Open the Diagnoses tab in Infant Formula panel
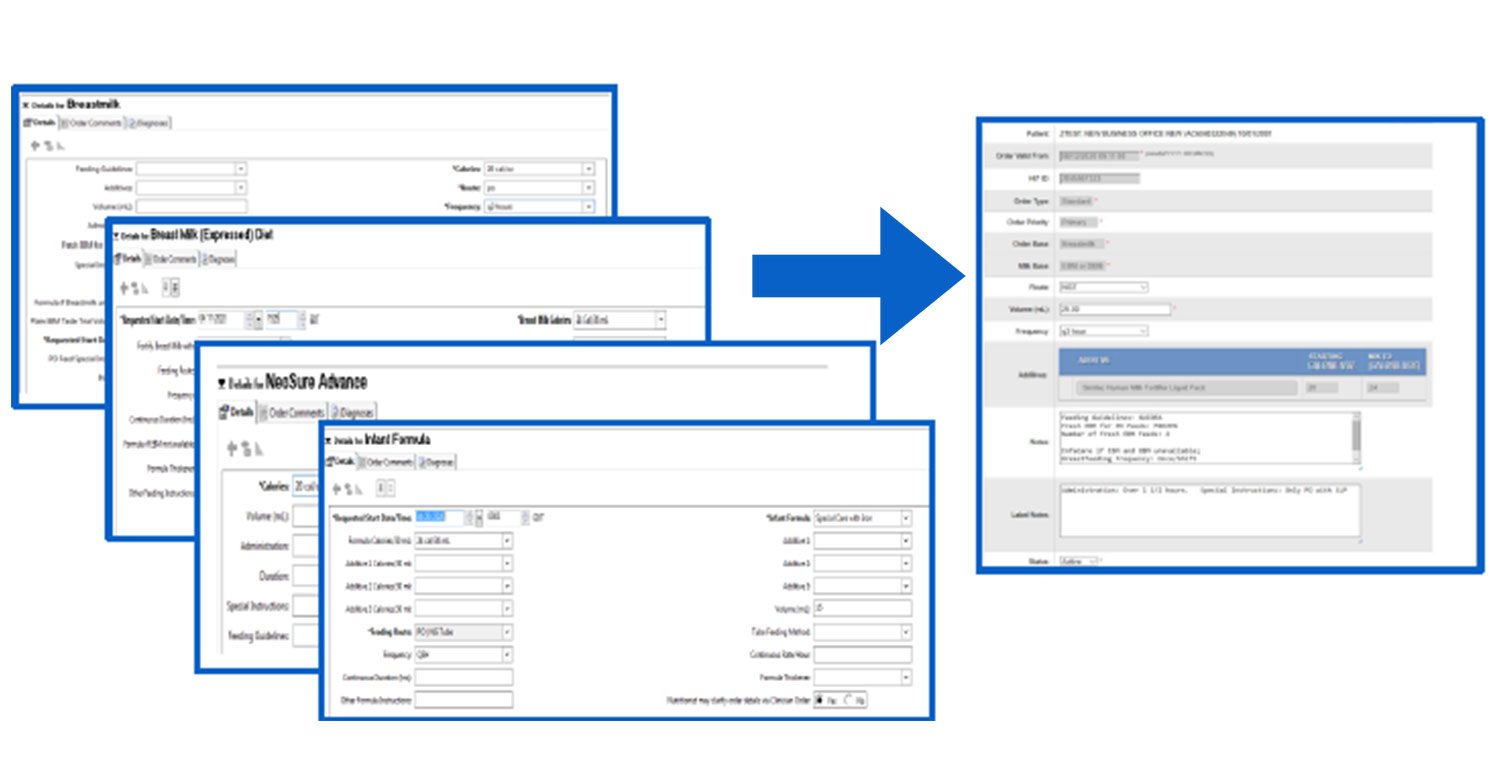 click(437, 462)
